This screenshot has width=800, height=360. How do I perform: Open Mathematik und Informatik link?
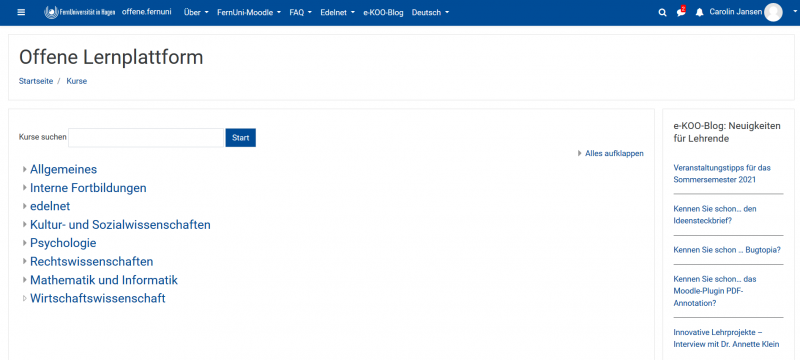click(x=104, y=280)
